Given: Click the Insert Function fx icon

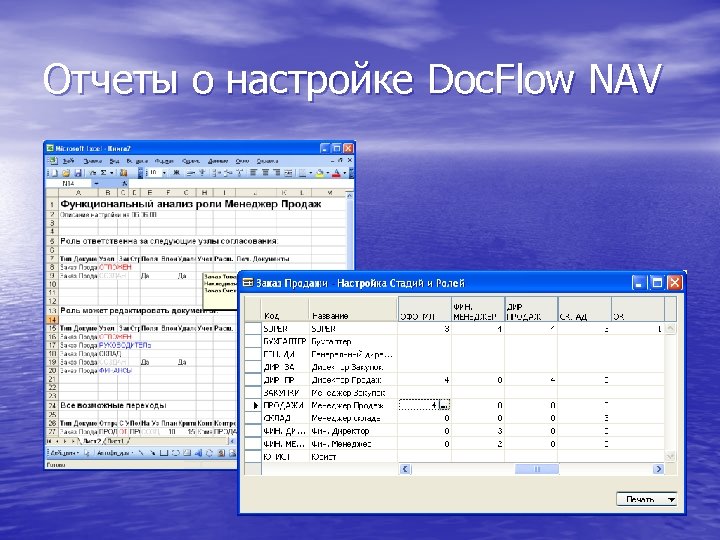Looking at the screenshot, I should (x=124, y=183).
